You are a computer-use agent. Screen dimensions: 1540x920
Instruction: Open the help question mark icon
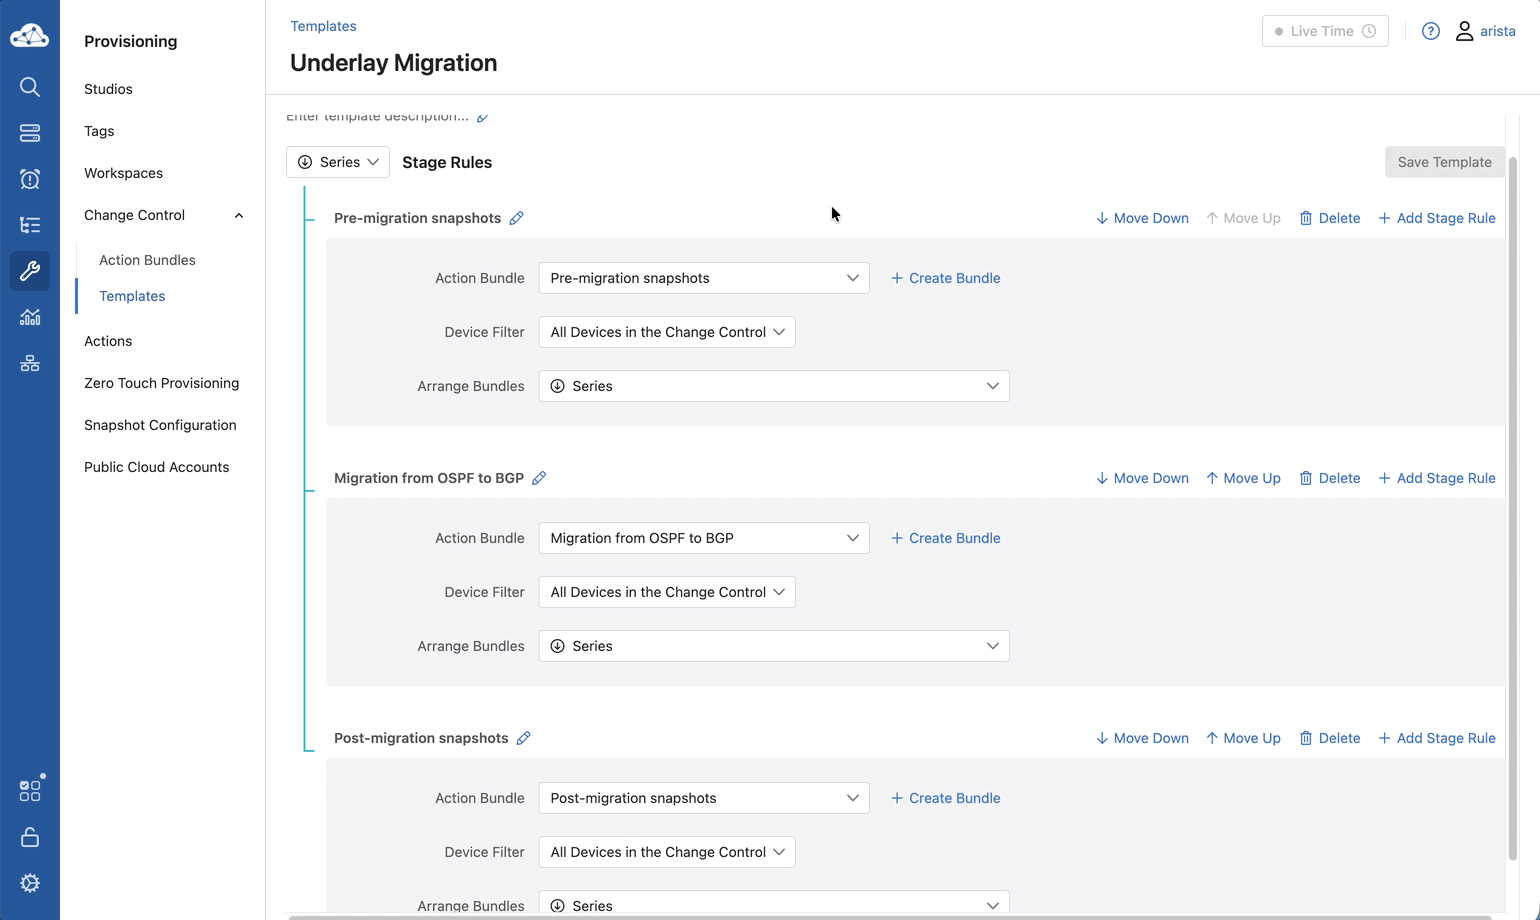[x=1431, y=31]
